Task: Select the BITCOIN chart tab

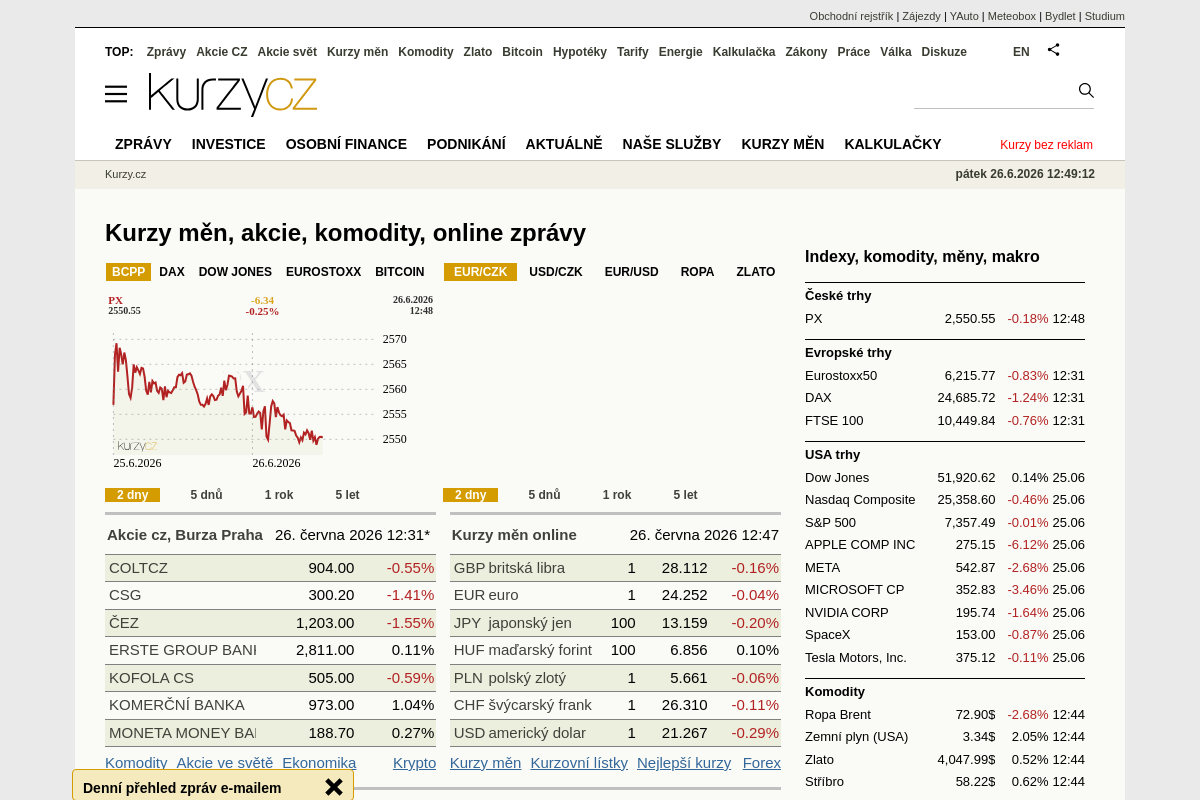Action: (400, 272)
